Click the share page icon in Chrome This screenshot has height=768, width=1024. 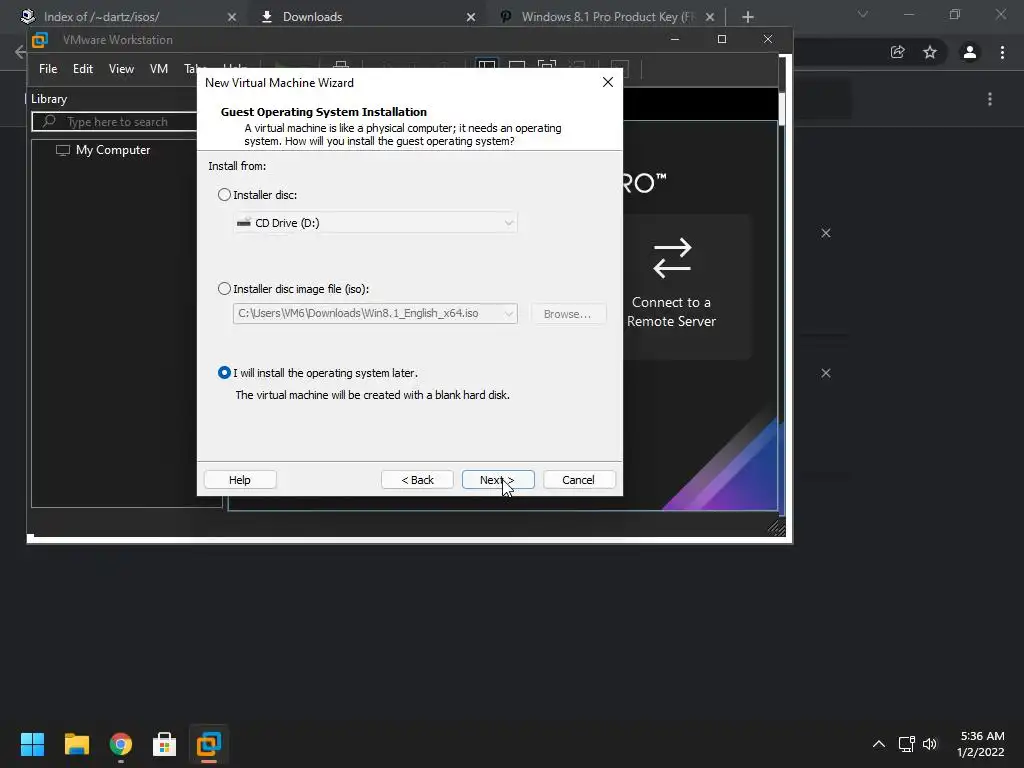click(x=898, y=52)
